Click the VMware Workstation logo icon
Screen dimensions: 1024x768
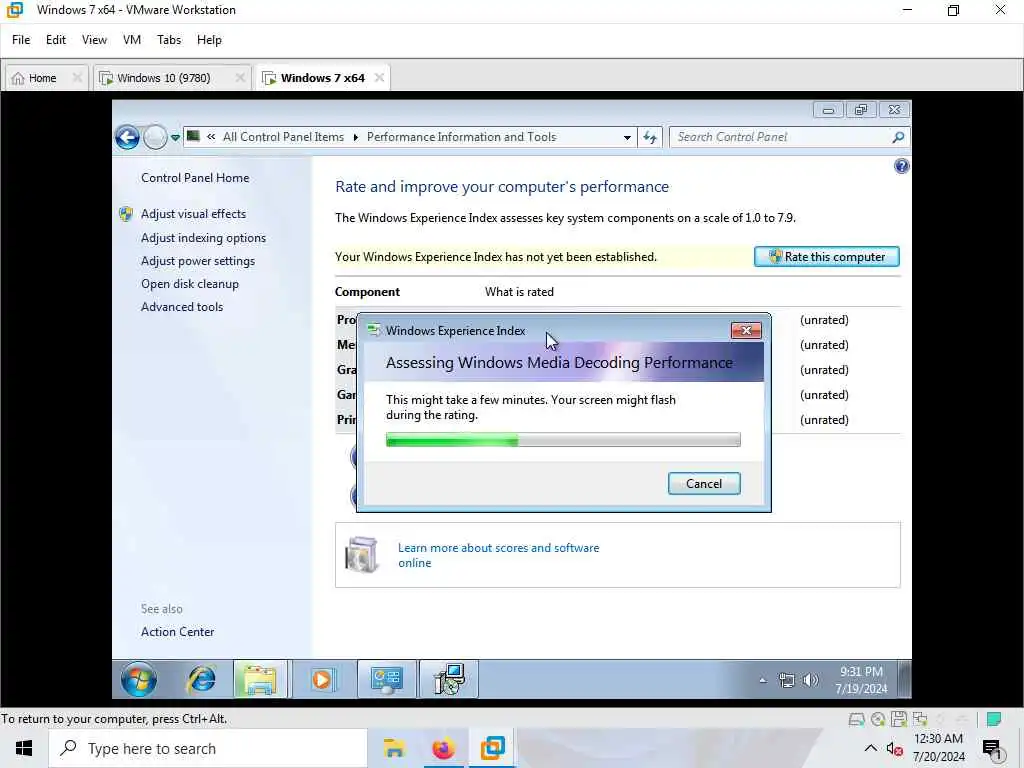click(x=14, y=10)
